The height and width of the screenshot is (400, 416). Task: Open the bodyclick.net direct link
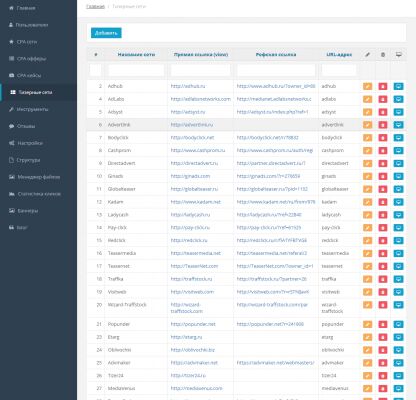point(192,138)
